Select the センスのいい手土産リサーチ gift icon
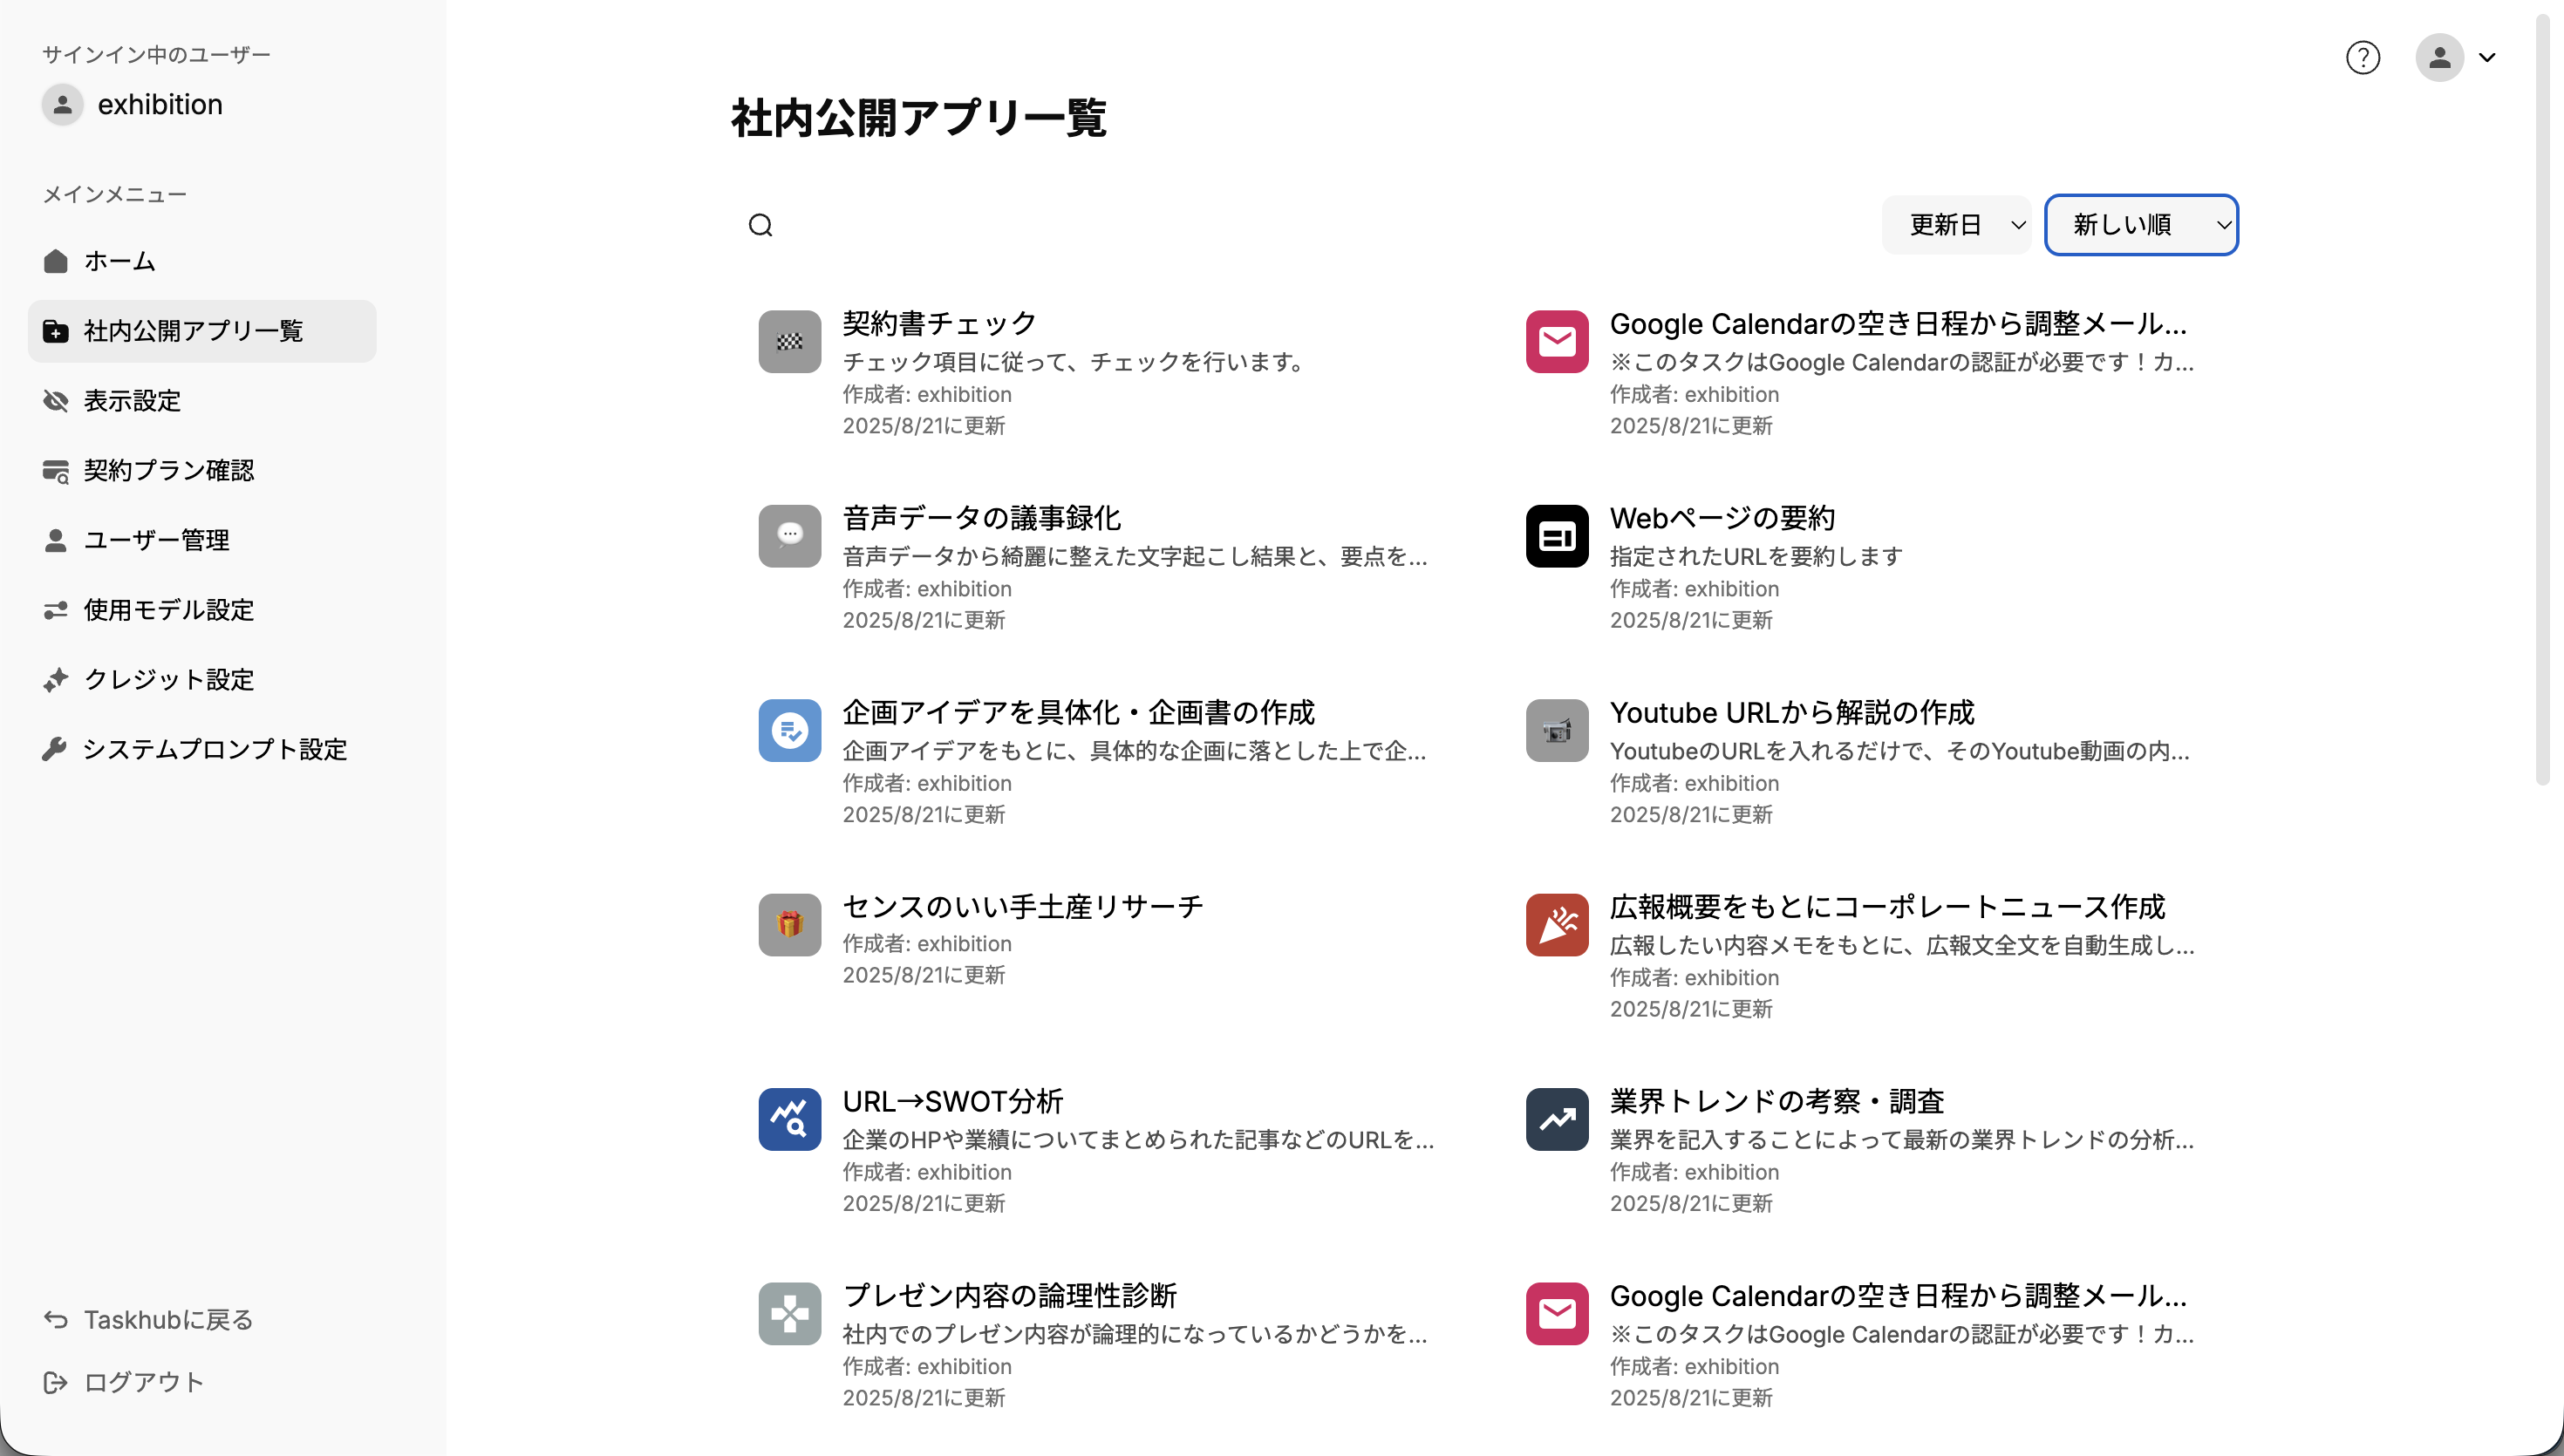Screen dimensions: 2564x1456 [789, 925]
